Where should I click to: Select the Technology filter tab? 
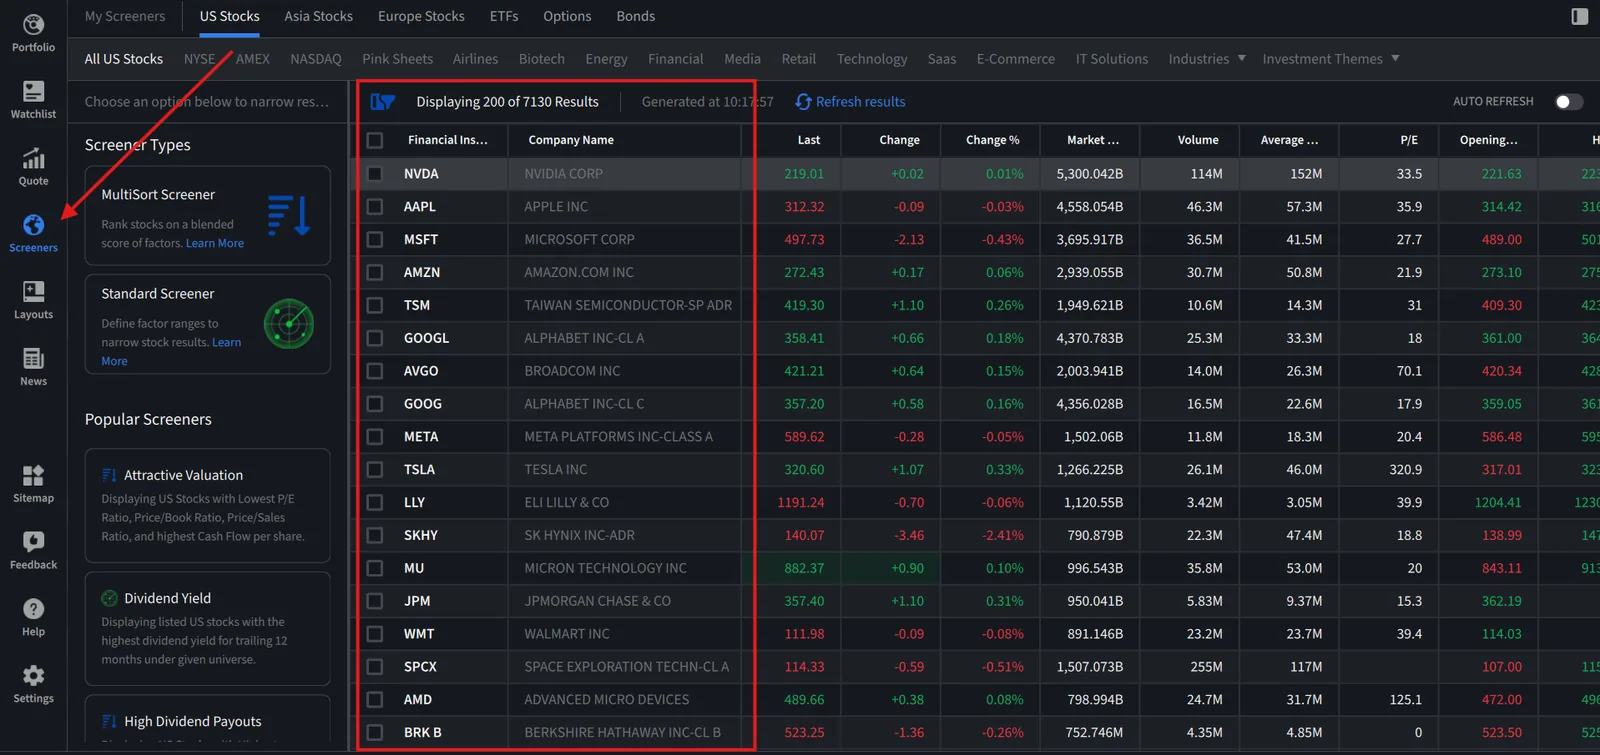(x=872, y=59)
